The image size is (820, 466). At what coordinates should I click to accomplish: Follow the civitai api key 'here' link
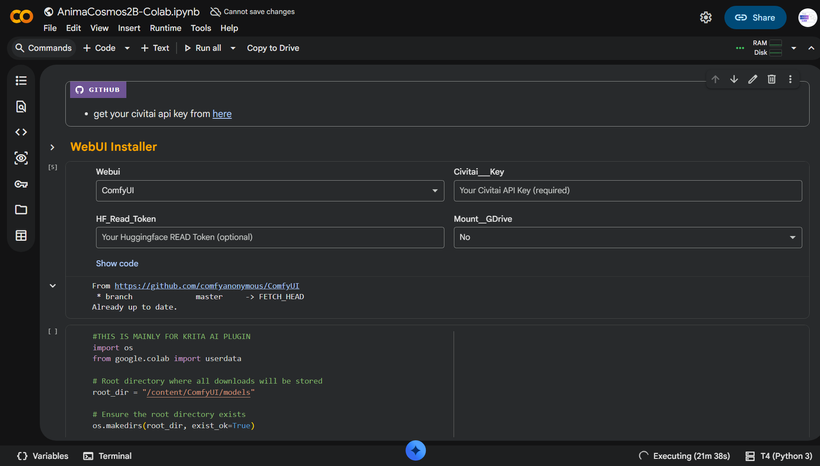point(222,114)
